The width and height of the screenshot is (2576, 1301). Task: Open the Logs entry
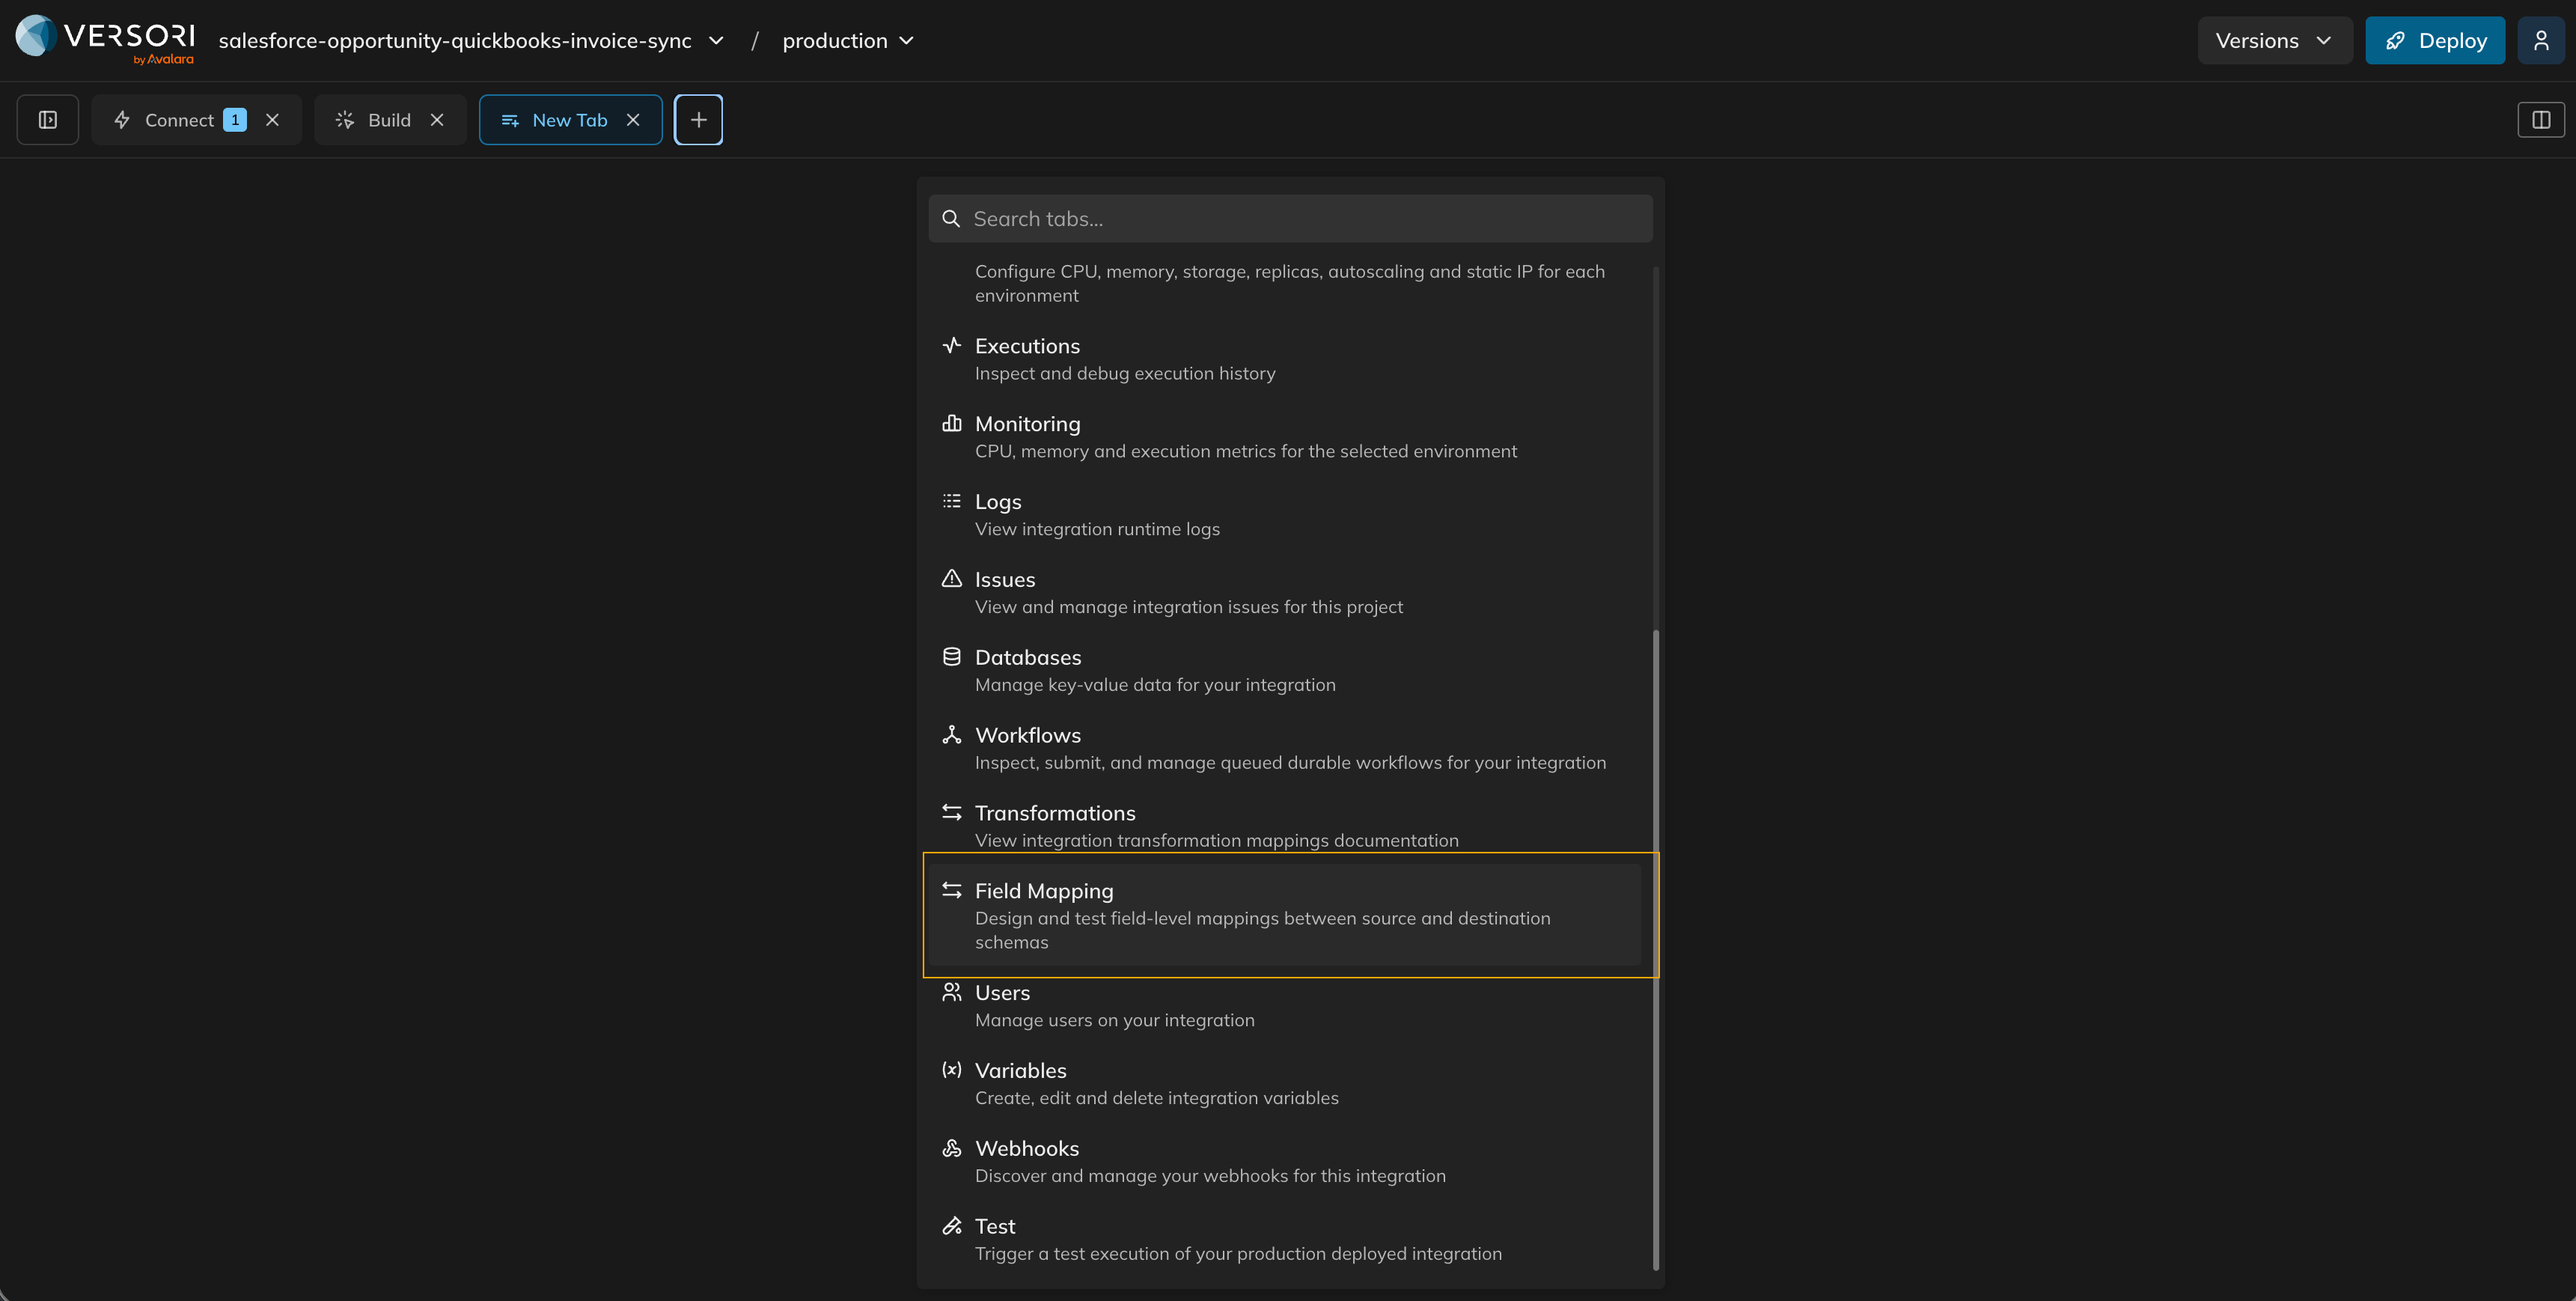[x=1284, y=515]
